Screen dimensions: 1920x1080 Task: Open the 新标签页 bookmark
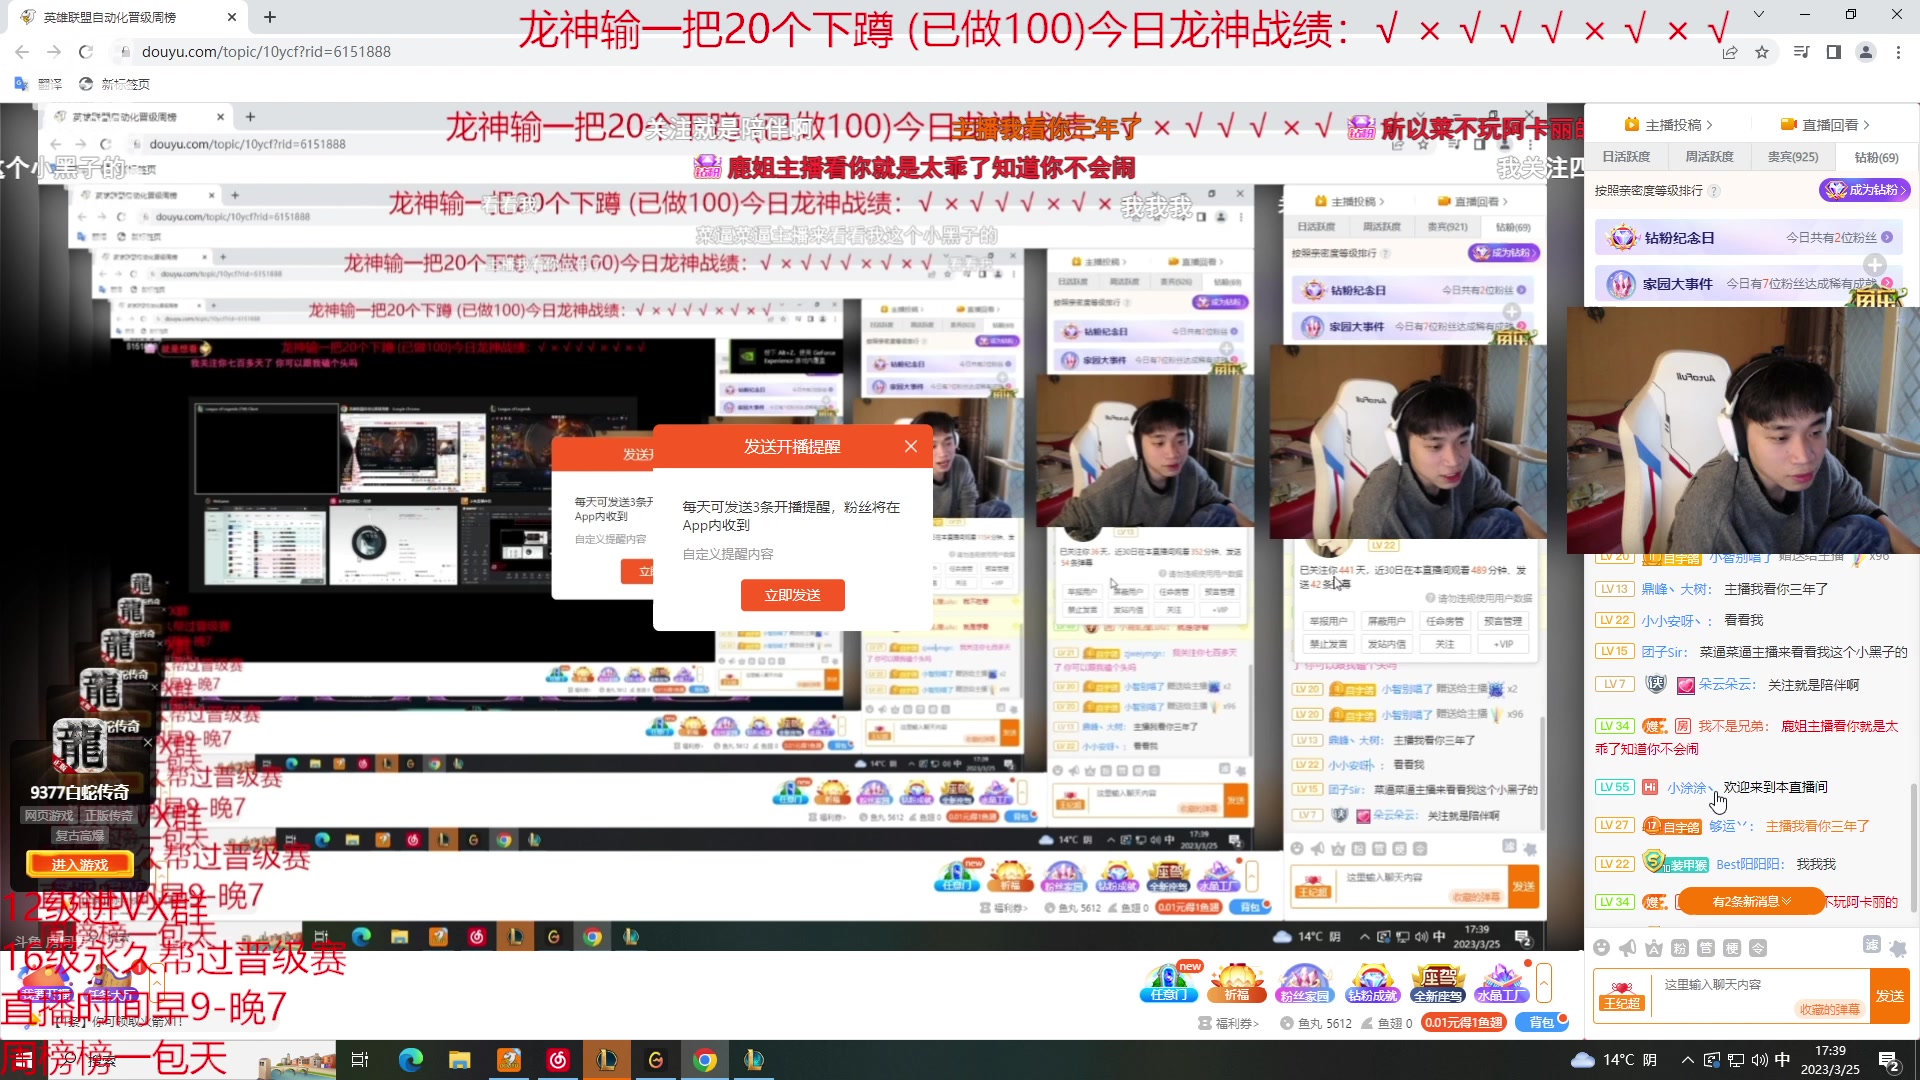pyautogui.click(x=114, y=84)
